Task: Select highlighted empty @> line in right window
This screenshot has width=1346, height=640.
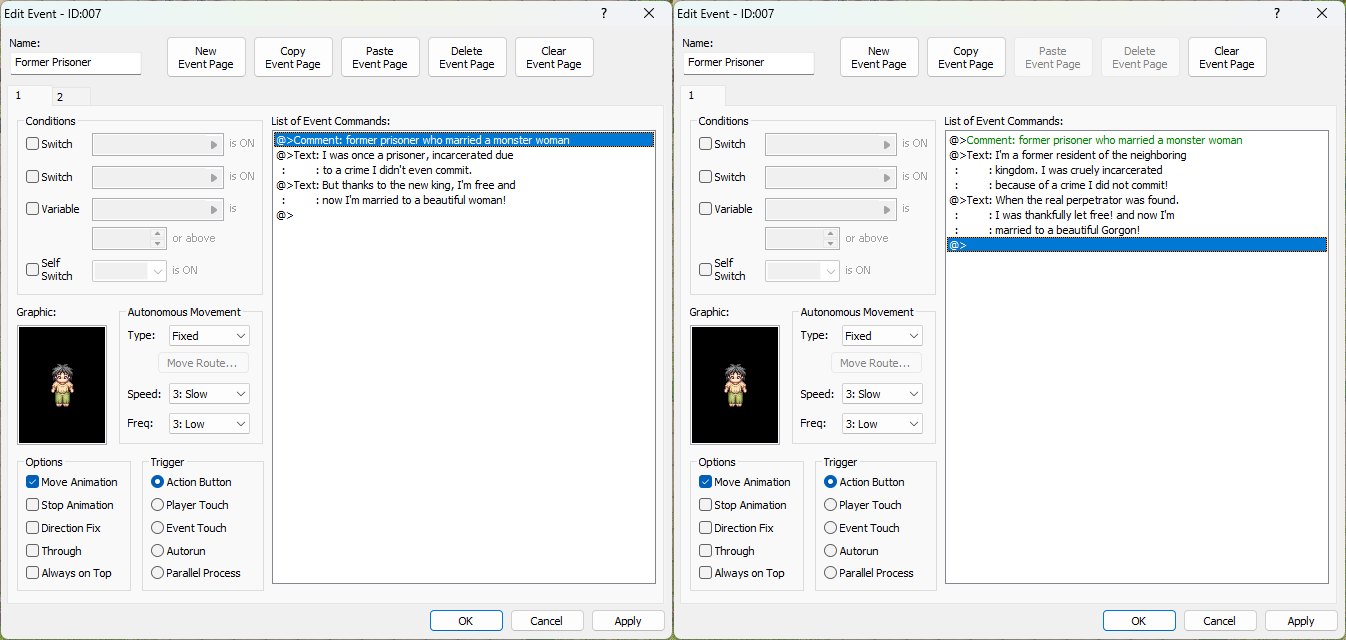Action: pos(1137,245)
